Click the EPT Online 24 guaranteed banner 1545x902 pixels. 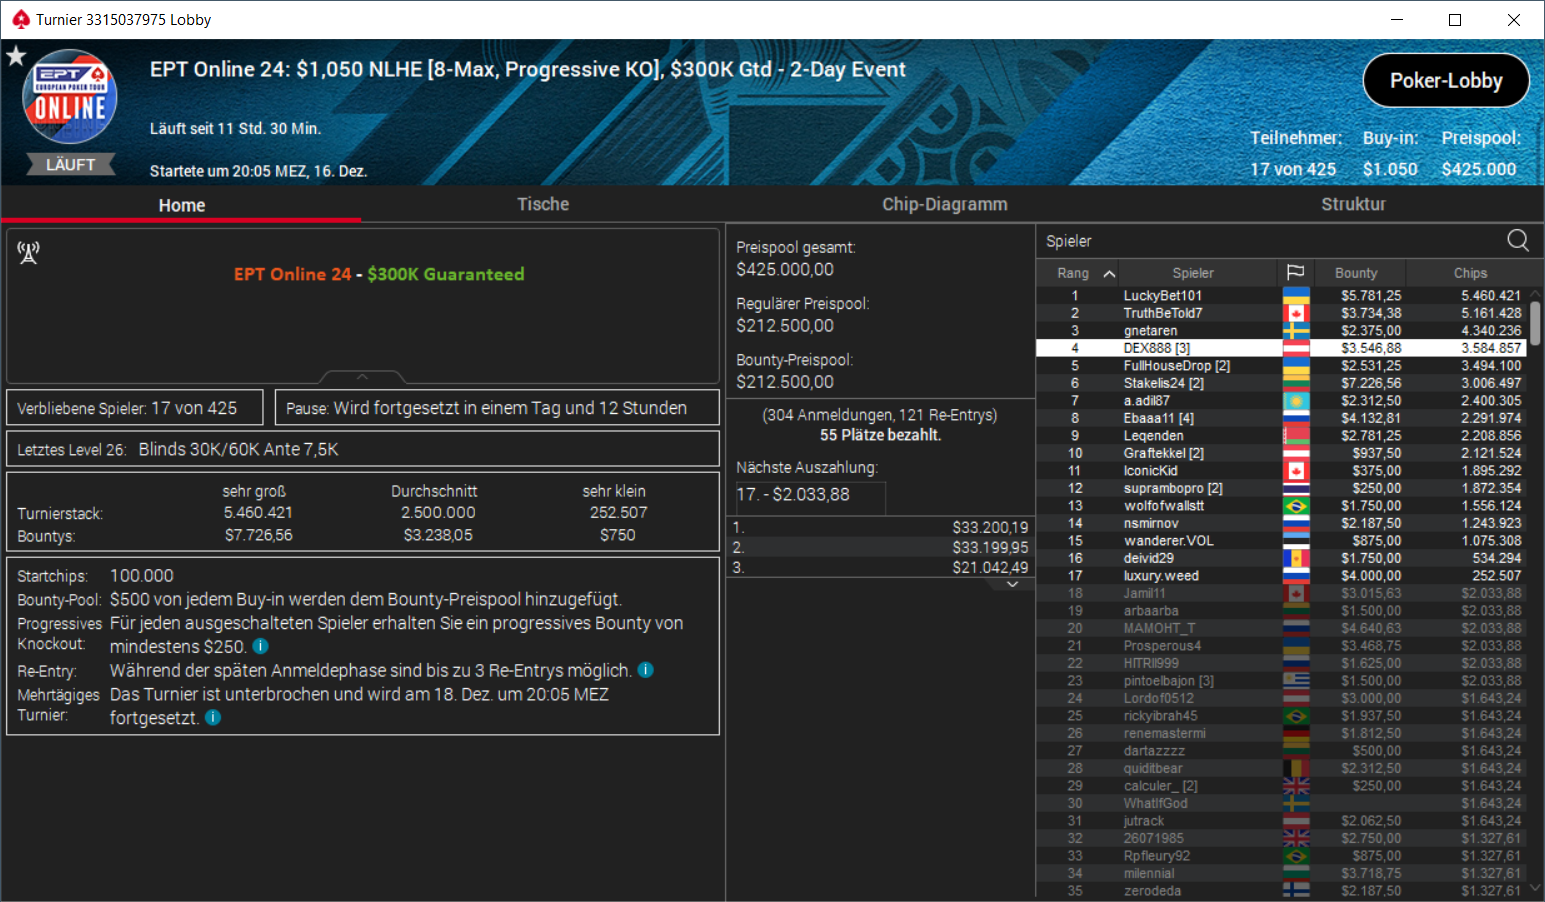pos(379,274)
